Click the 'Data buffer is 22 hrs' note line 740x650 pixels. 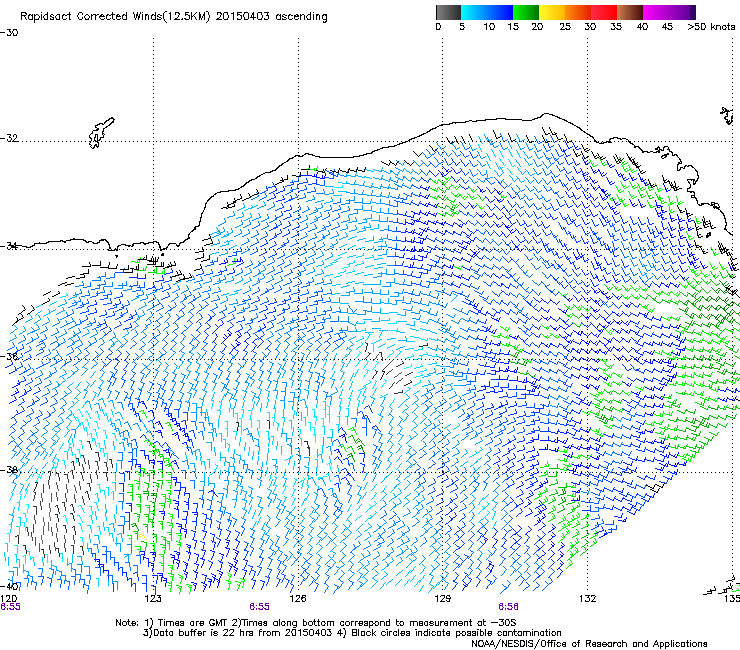352,633
